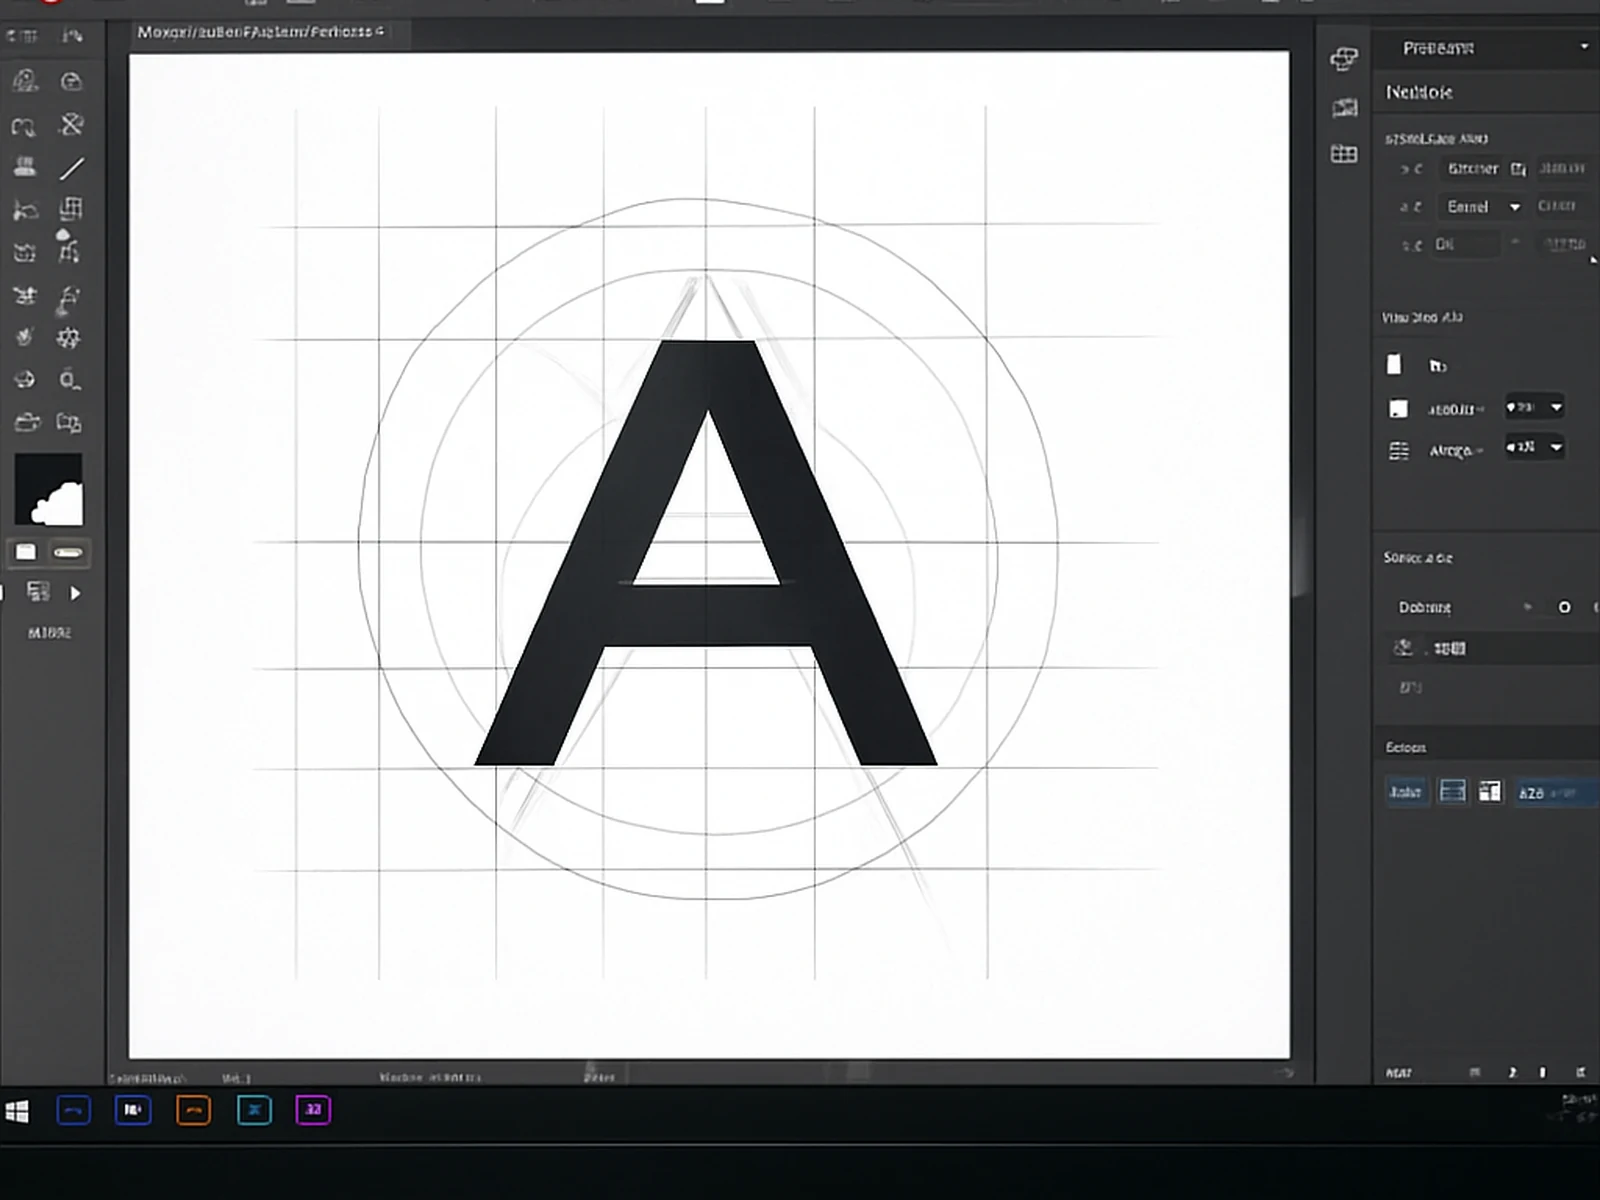Screen dimensions: 1600x1200
Task: Click the duplicate-pages icon beside the folder icon
Action: tap(69, 422)
